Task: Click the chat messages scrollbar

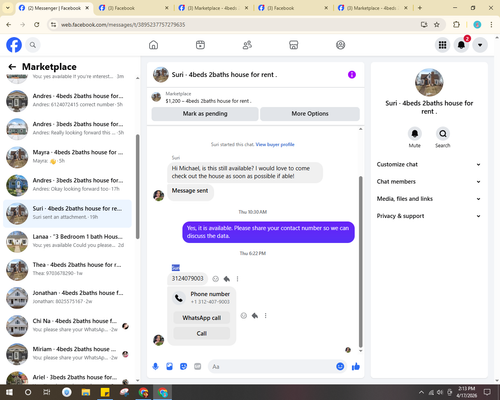Action: pyautogui.click(x=360, y=262)
